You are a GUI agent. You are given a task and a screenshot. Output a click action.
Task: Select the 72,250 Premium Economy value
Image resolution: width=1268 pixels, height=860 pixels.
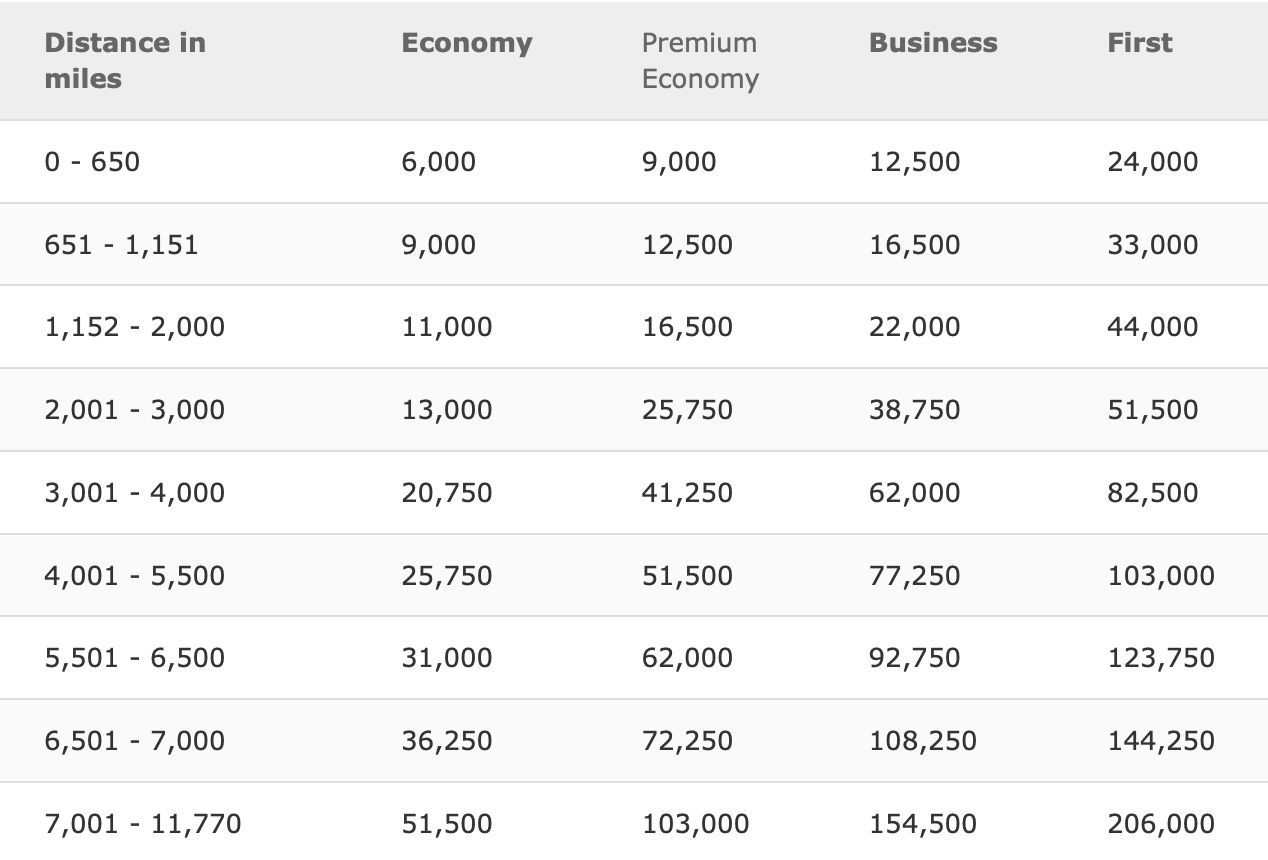coord(687,741)
